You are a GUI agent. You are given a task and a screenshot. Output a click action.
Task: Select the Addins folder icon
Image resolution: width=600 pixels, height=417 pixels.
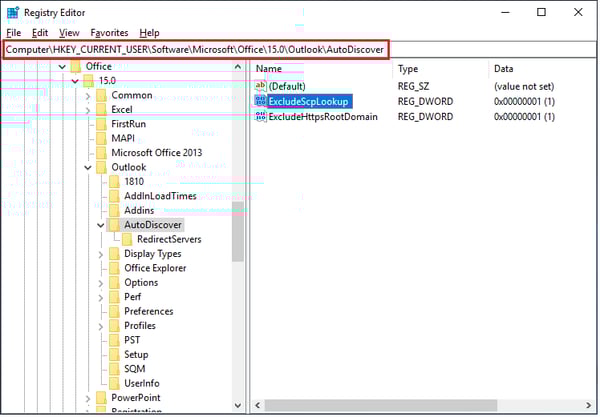[x=114, y=210]
